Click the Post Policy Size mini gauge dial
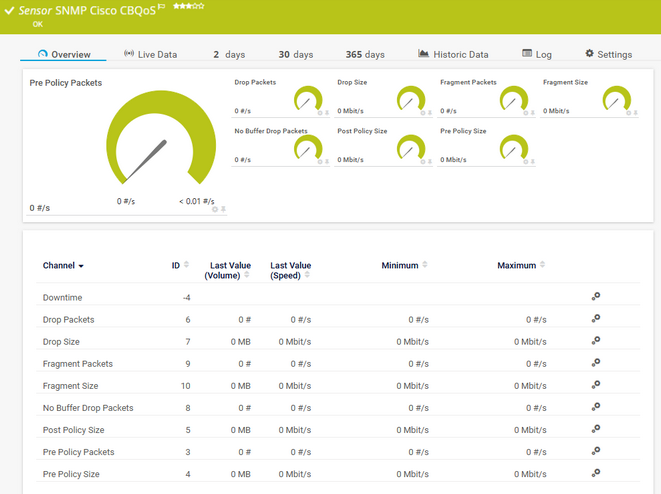 click(x=411, y=147)
